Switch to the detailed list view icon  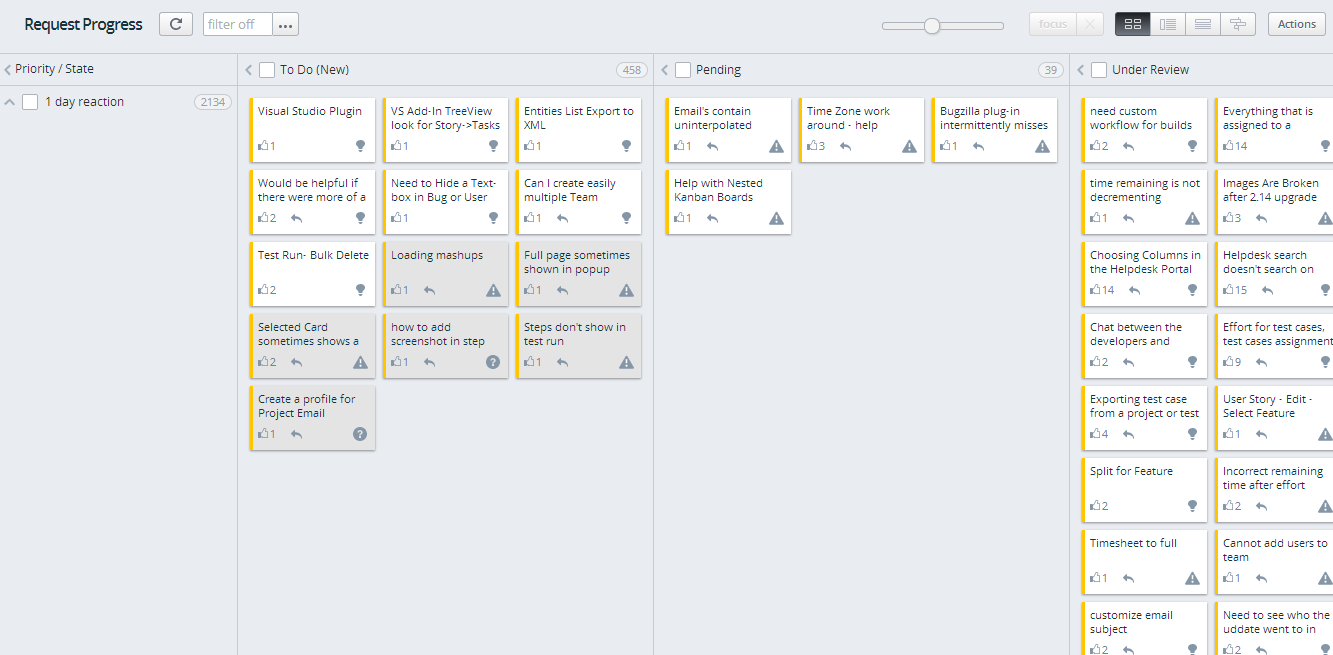click(x=1167, y=24)
